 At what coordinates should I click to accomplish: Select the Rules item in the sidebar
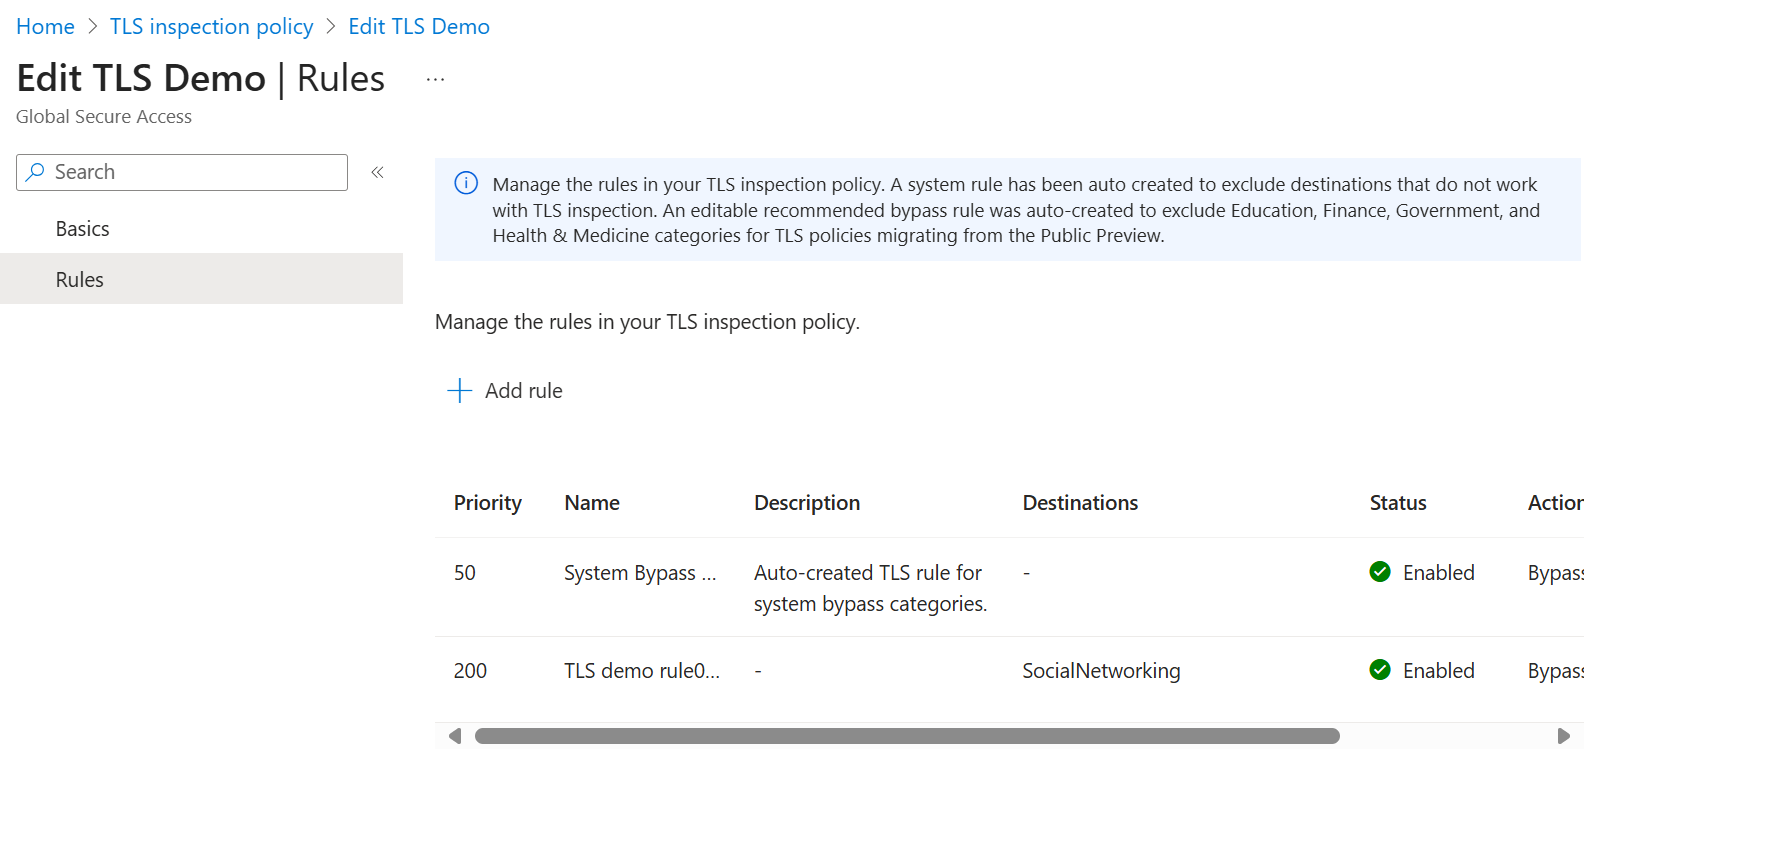80,280
